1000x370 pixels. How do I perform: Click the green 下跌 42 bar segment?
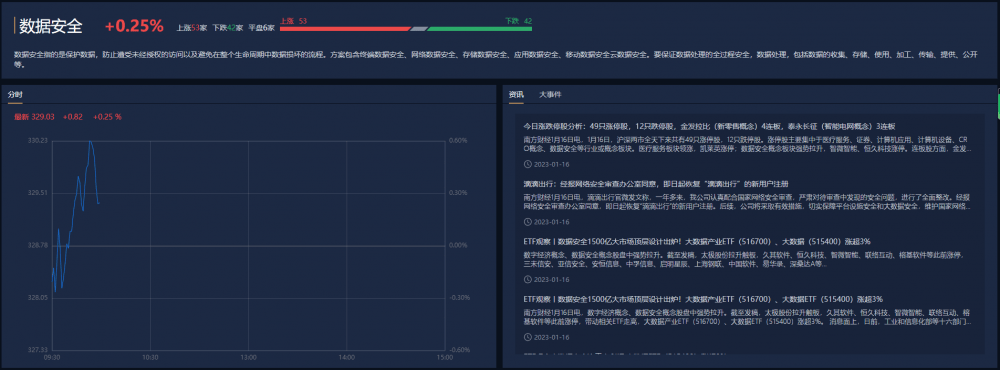[x=480, y=28]
